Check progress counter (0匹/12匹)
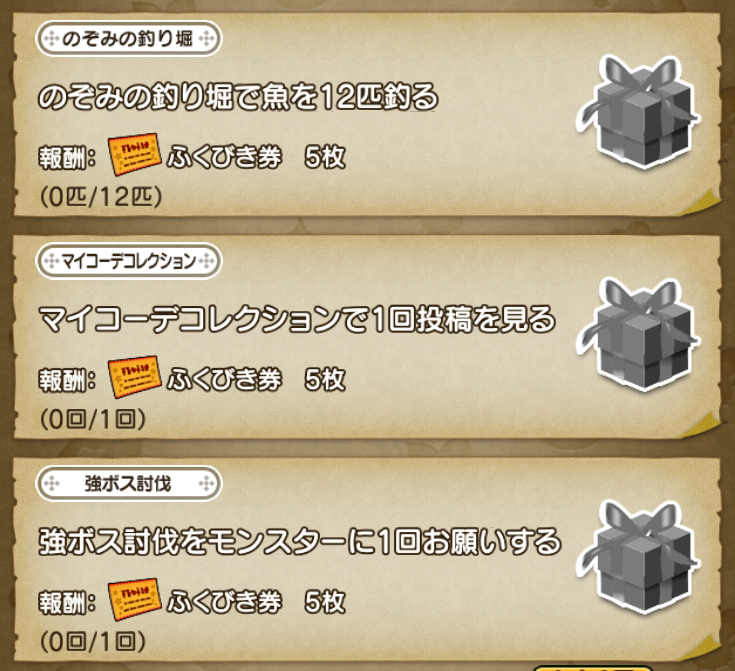The height and width of the screenshot is (671, 735). point(101,196)
